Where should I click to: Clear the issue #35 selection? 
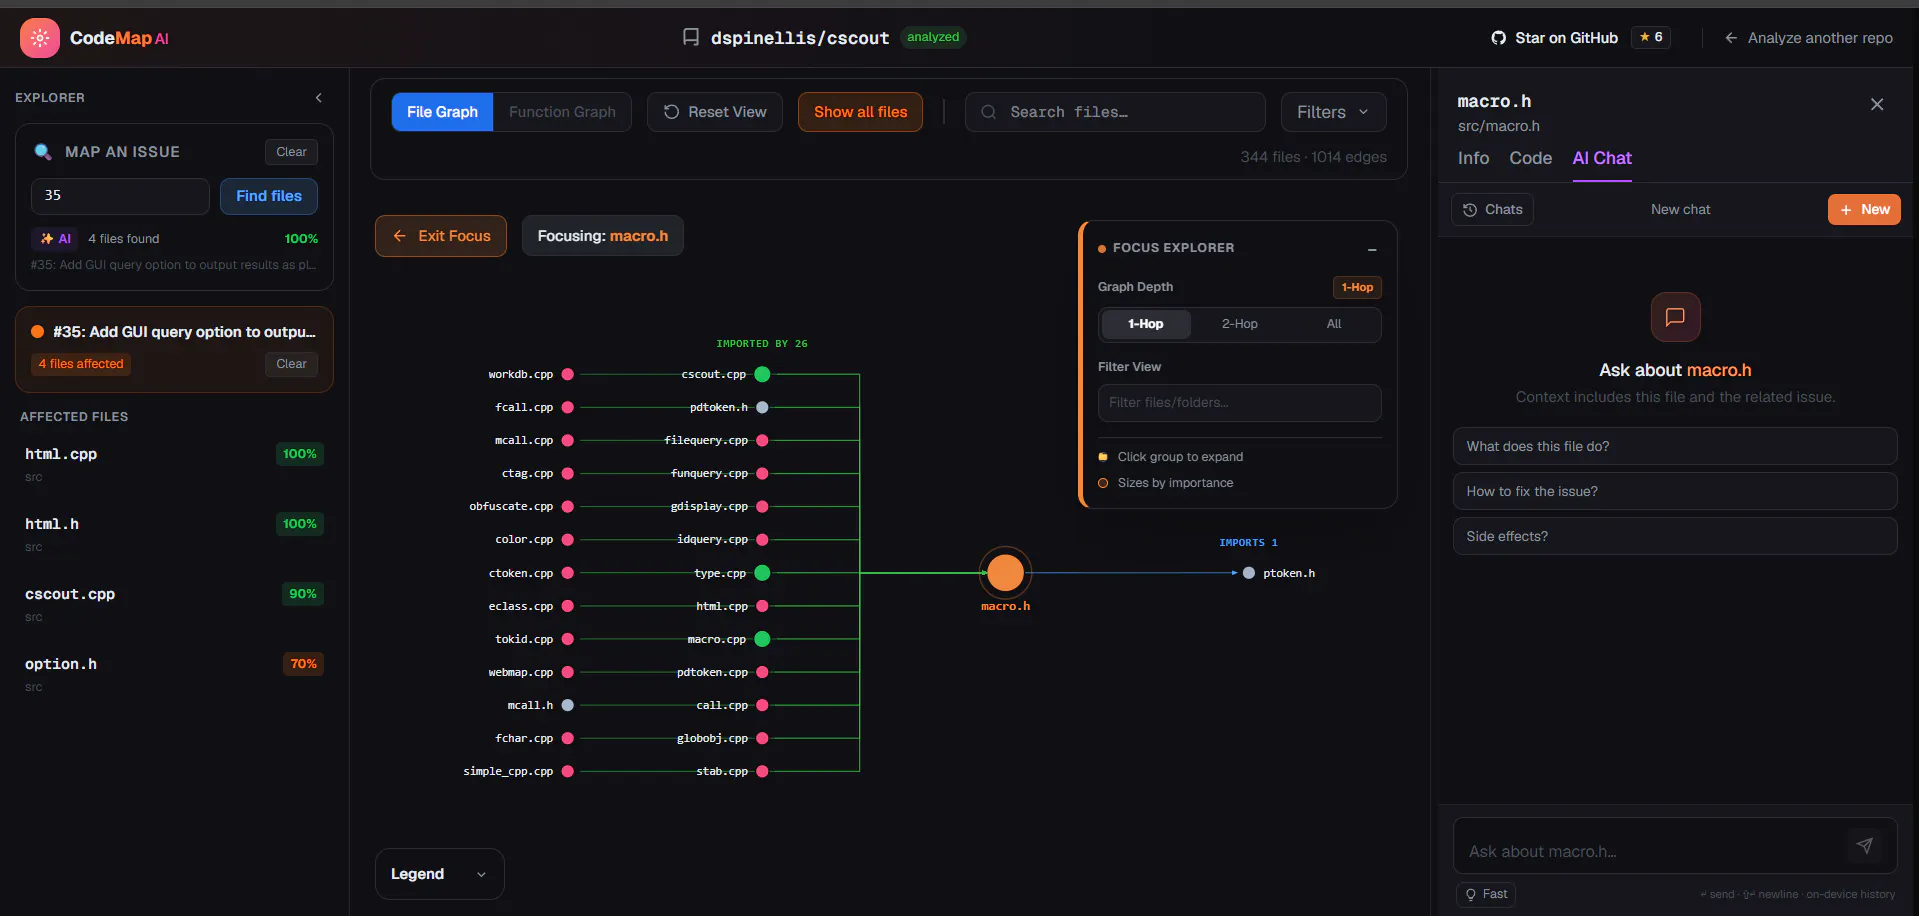[291, 364]
